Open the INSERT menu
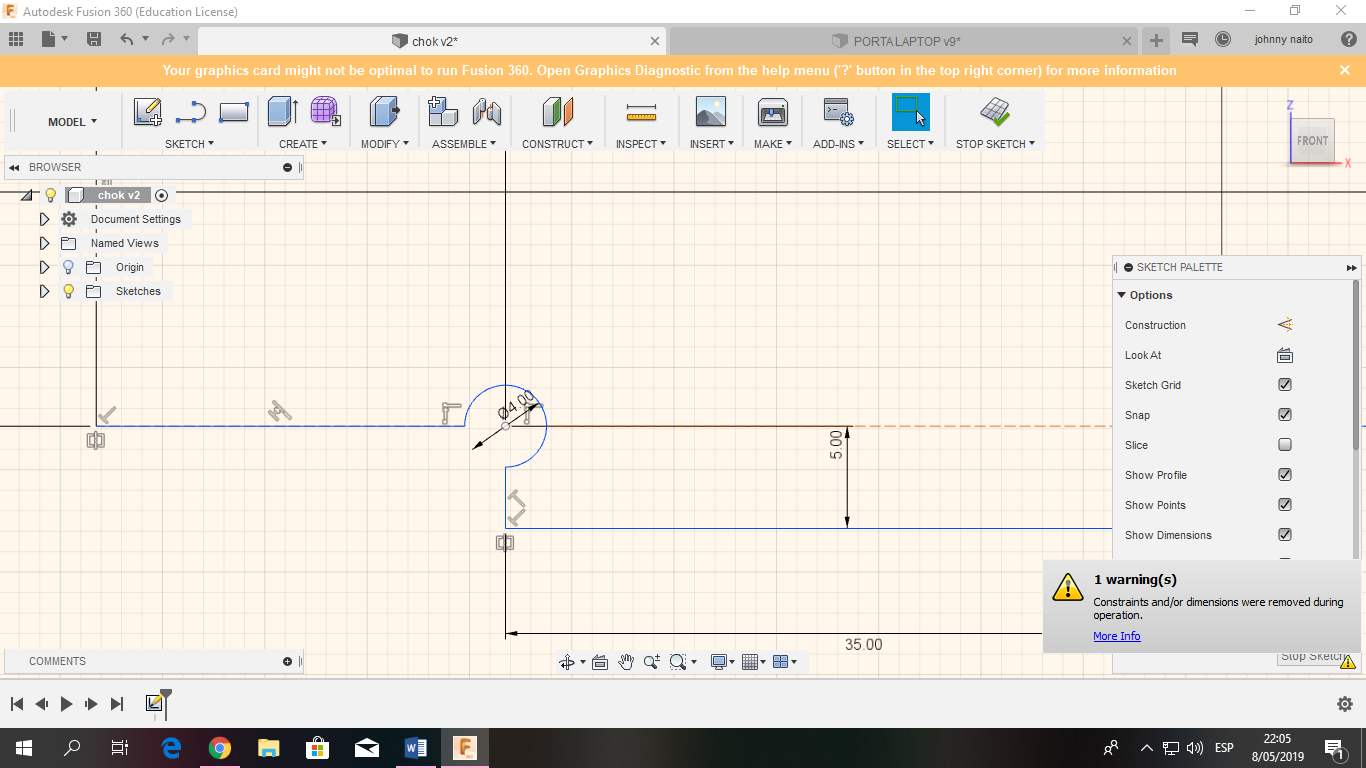Screen dimensions: 1366x768 tap(712, 144)
